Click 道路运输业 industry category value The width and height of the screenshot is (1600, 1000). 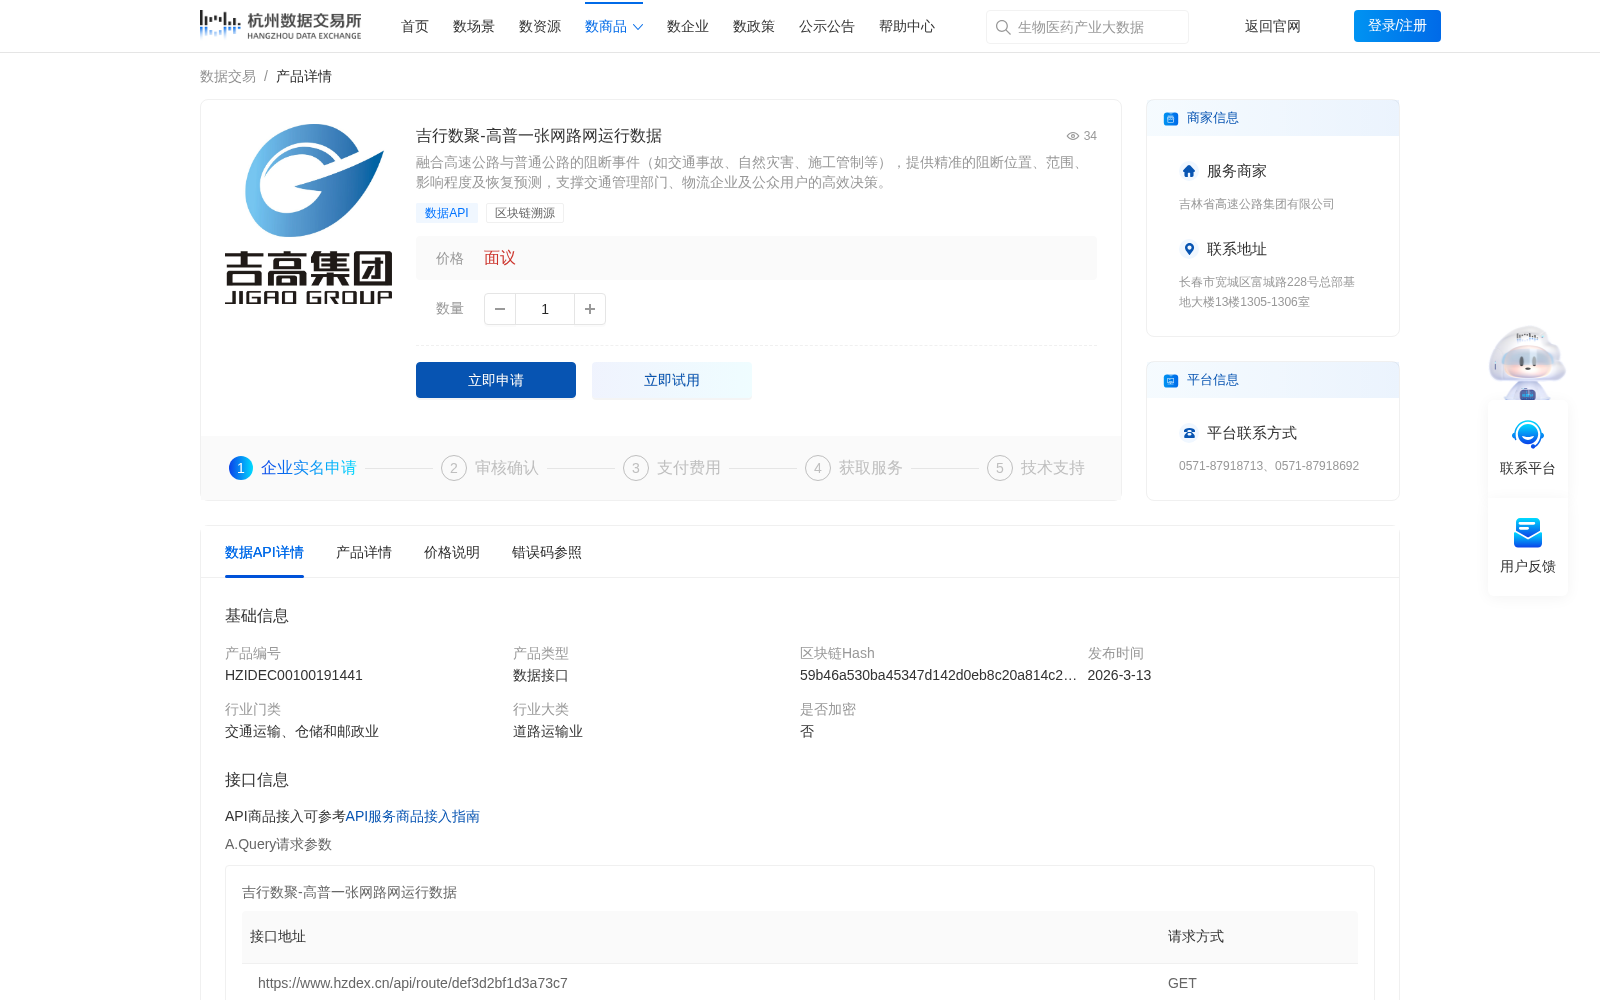548,731
